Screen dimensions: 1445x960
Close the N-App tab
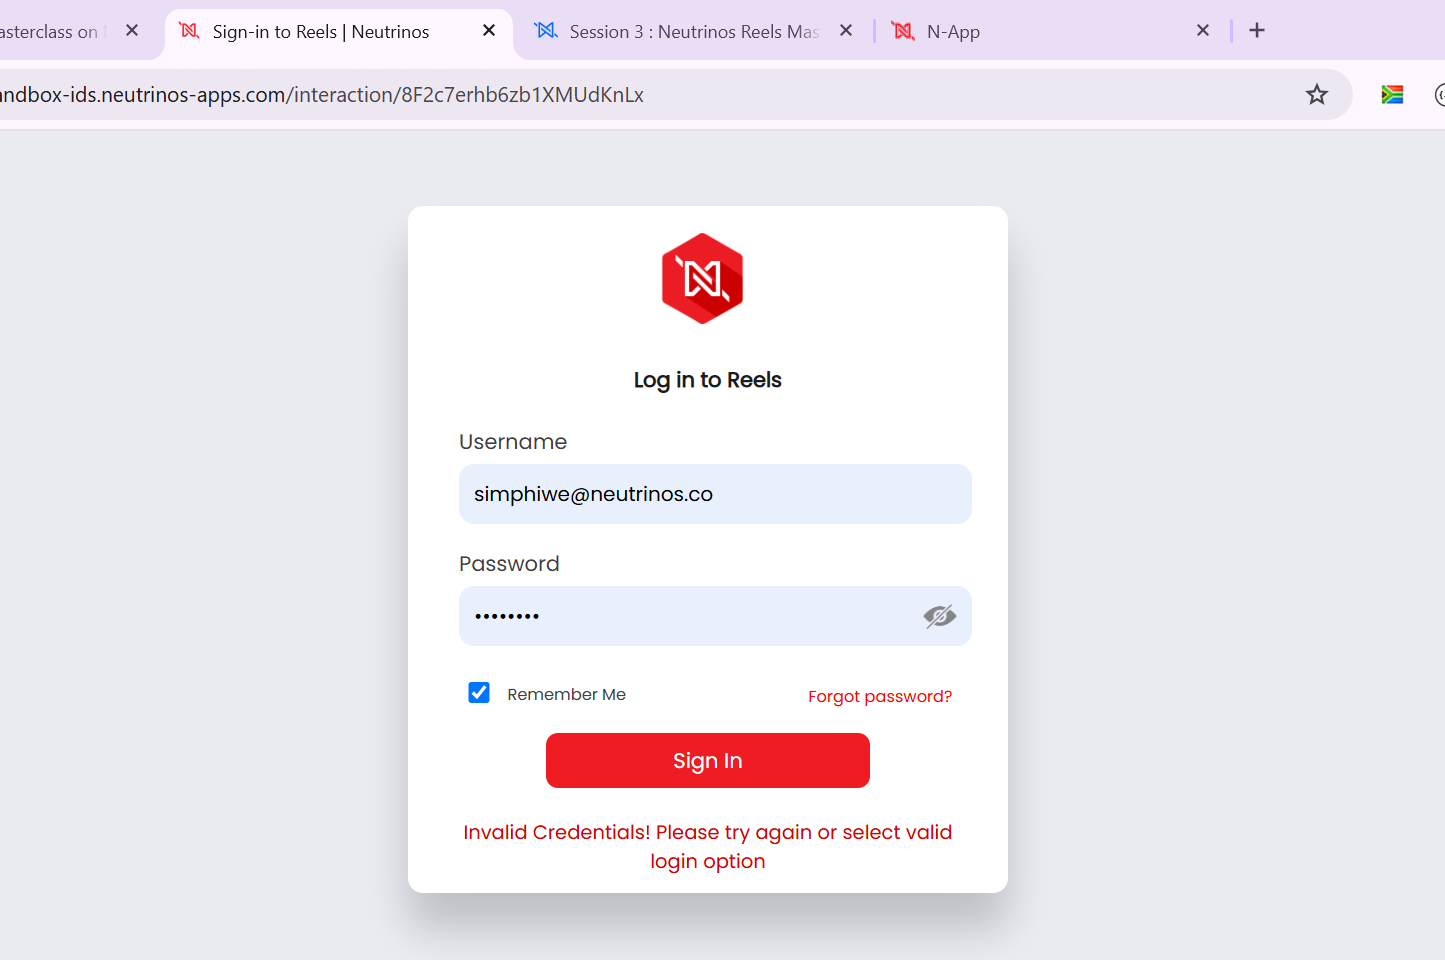click(x=1203, y=31)
